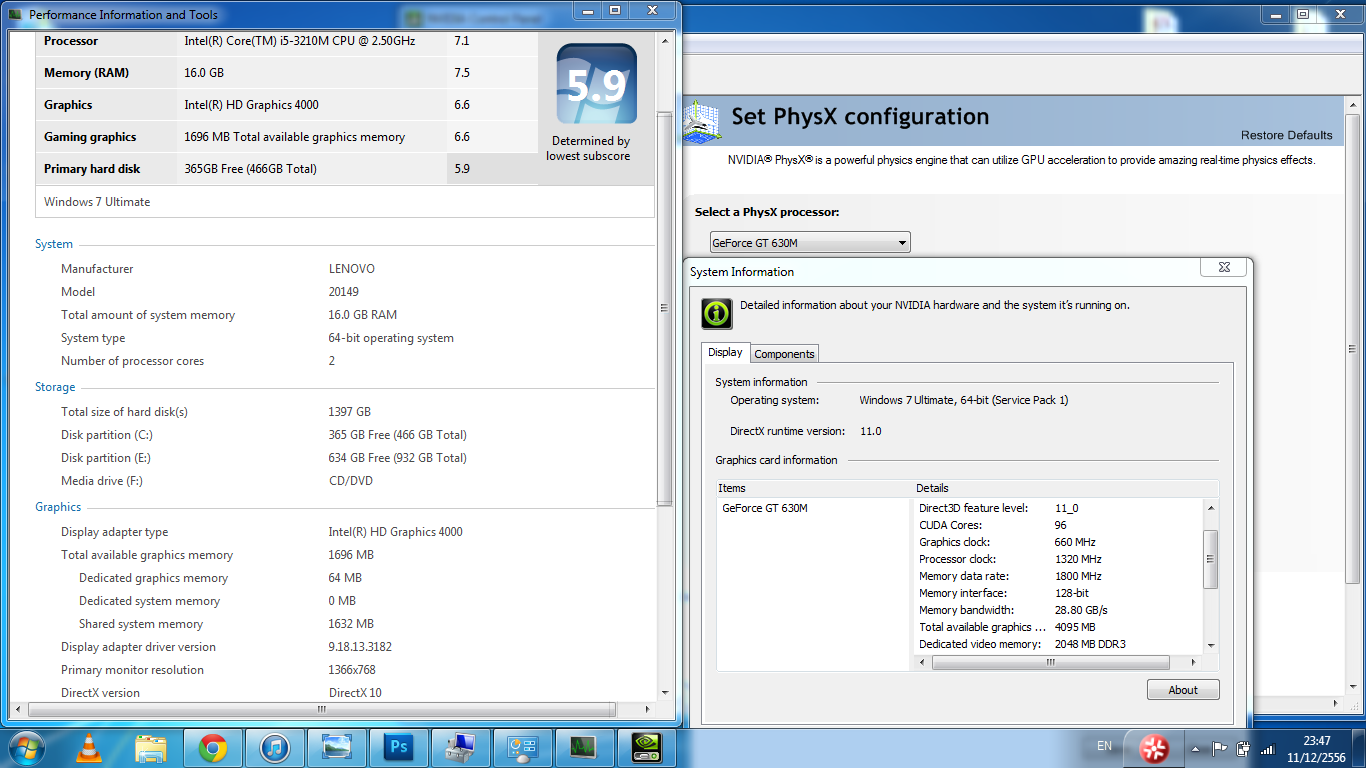This screenshot has width=1366, height=768.
Task: Click the Graphics clock detail row
Action: click(x=1058, y=542)
